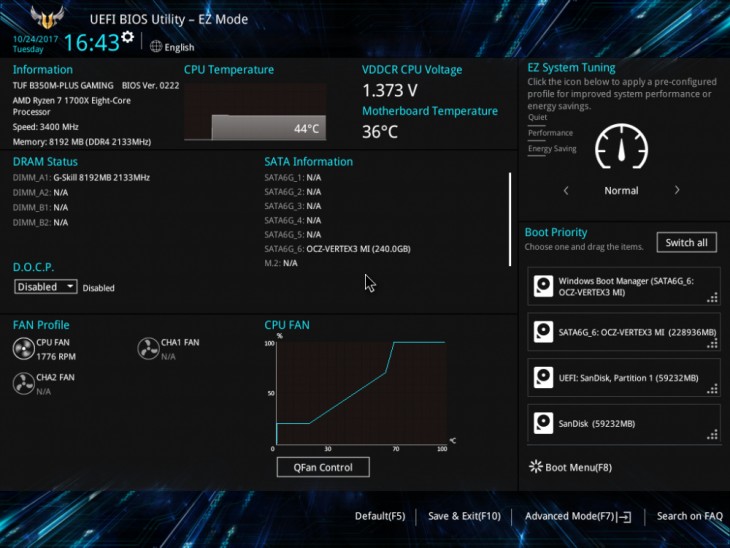This screenshot has width=730, height=548.
Task: Open the D.O.C.P. Disabled dropdown
Action: click(x=46, y=286)
